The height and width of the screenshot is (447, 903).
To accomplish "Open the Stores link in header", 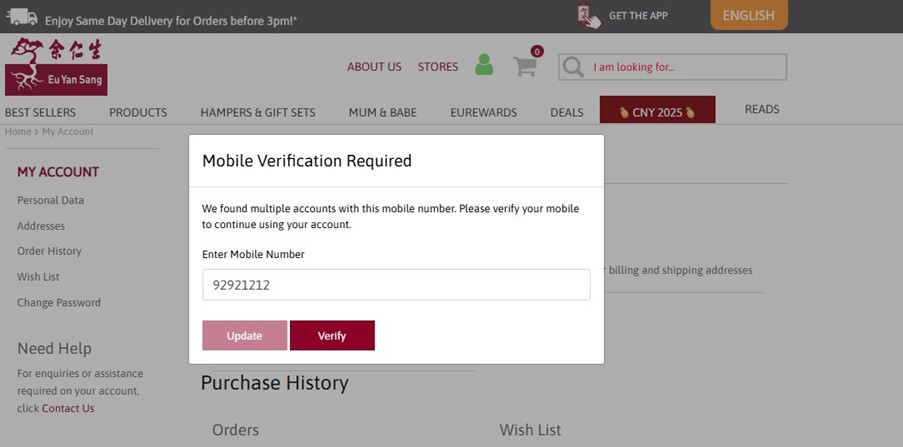I will (x=438, y=67).
